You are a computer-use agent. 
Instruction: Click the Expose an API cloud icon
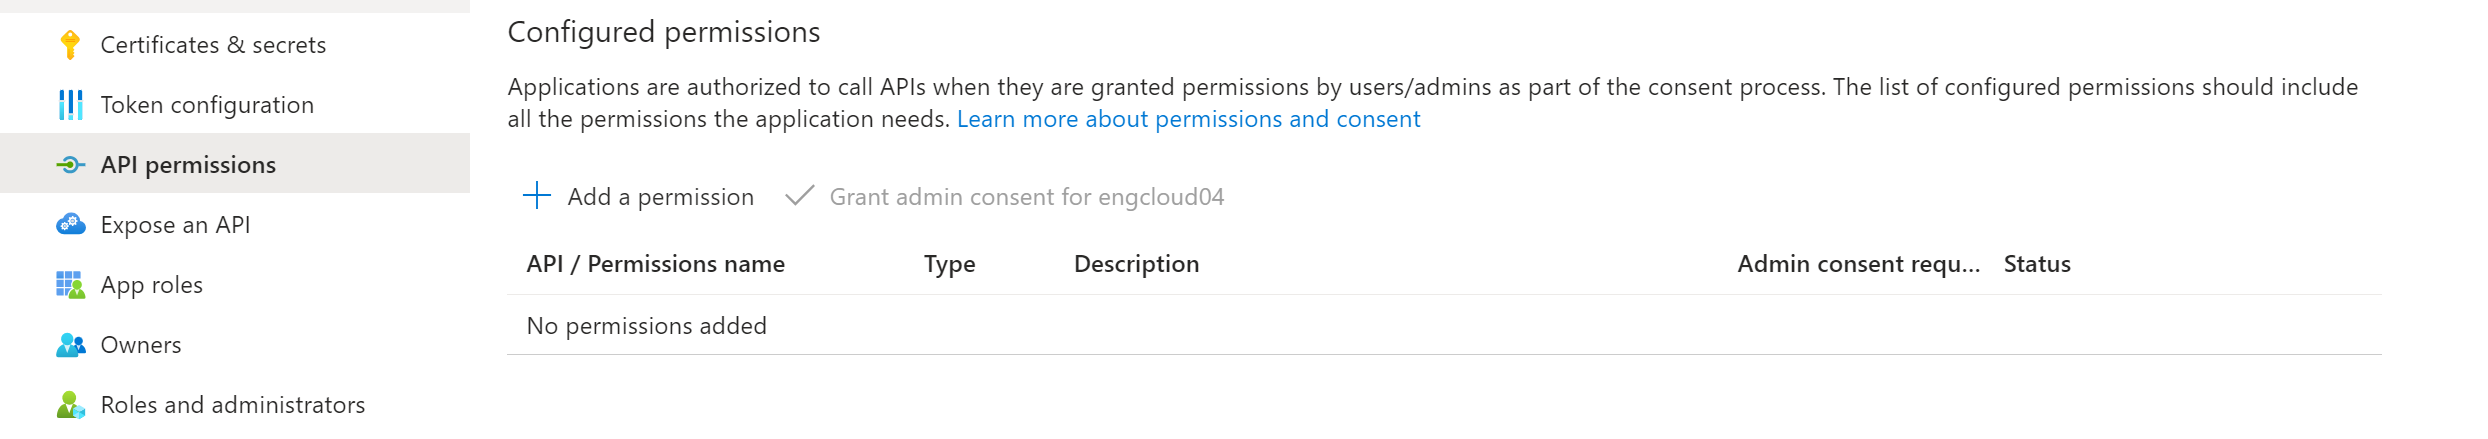[x=70, y=225]
